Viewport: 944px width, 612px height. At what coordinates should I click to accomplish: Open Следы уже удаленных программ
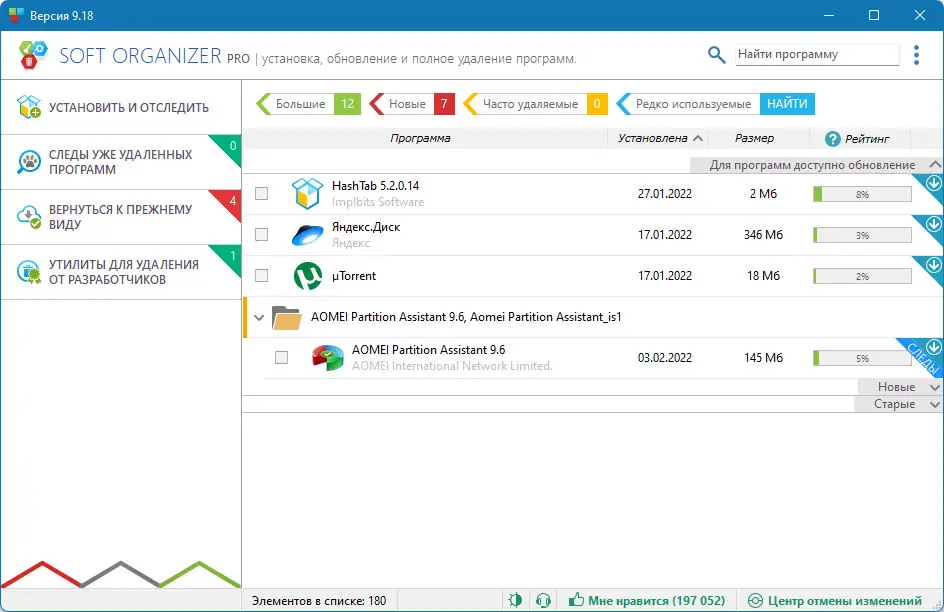point(121,162)
